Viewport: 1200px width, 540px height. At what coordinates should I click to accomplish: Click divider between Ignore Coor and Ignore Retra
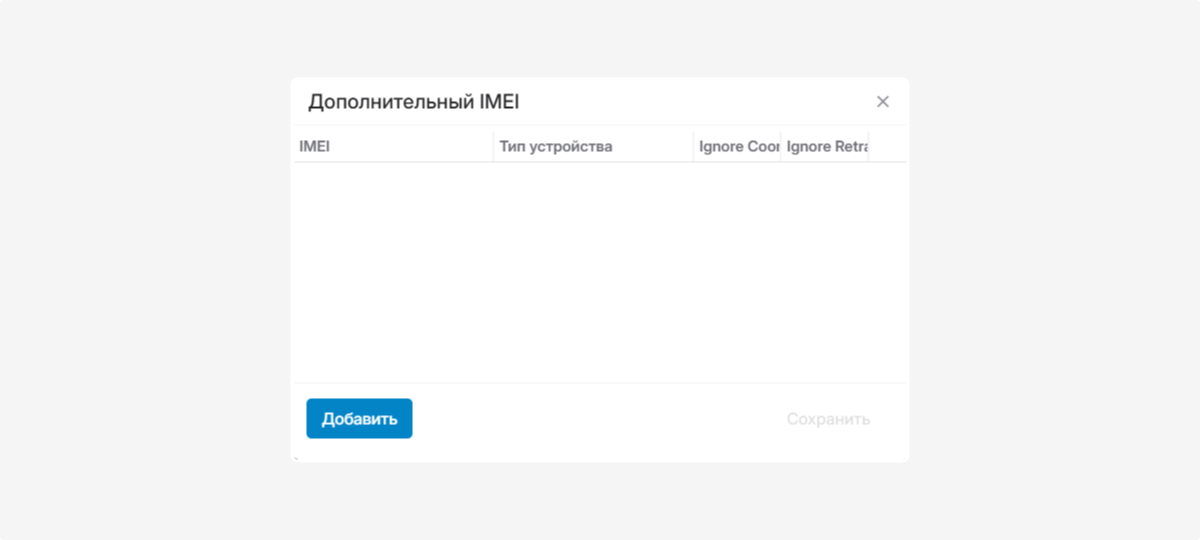point(781,147)
